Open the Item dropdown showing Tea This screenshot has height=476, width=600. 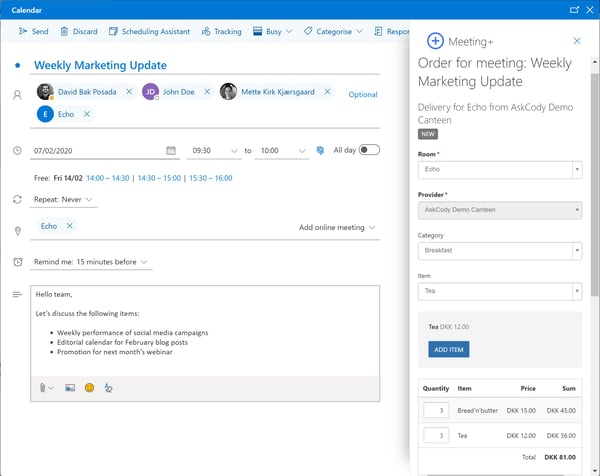point(500,291)
